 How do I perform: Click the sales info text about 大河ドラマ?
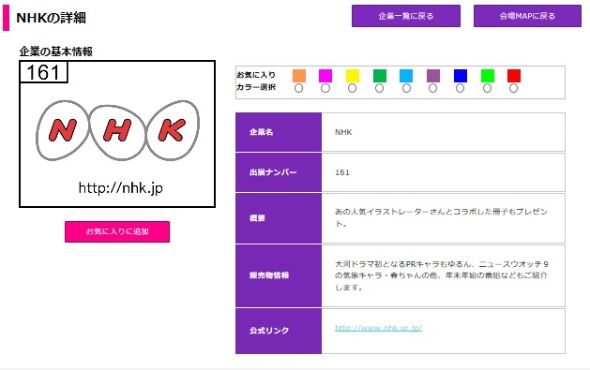click(x=441, y=276)
